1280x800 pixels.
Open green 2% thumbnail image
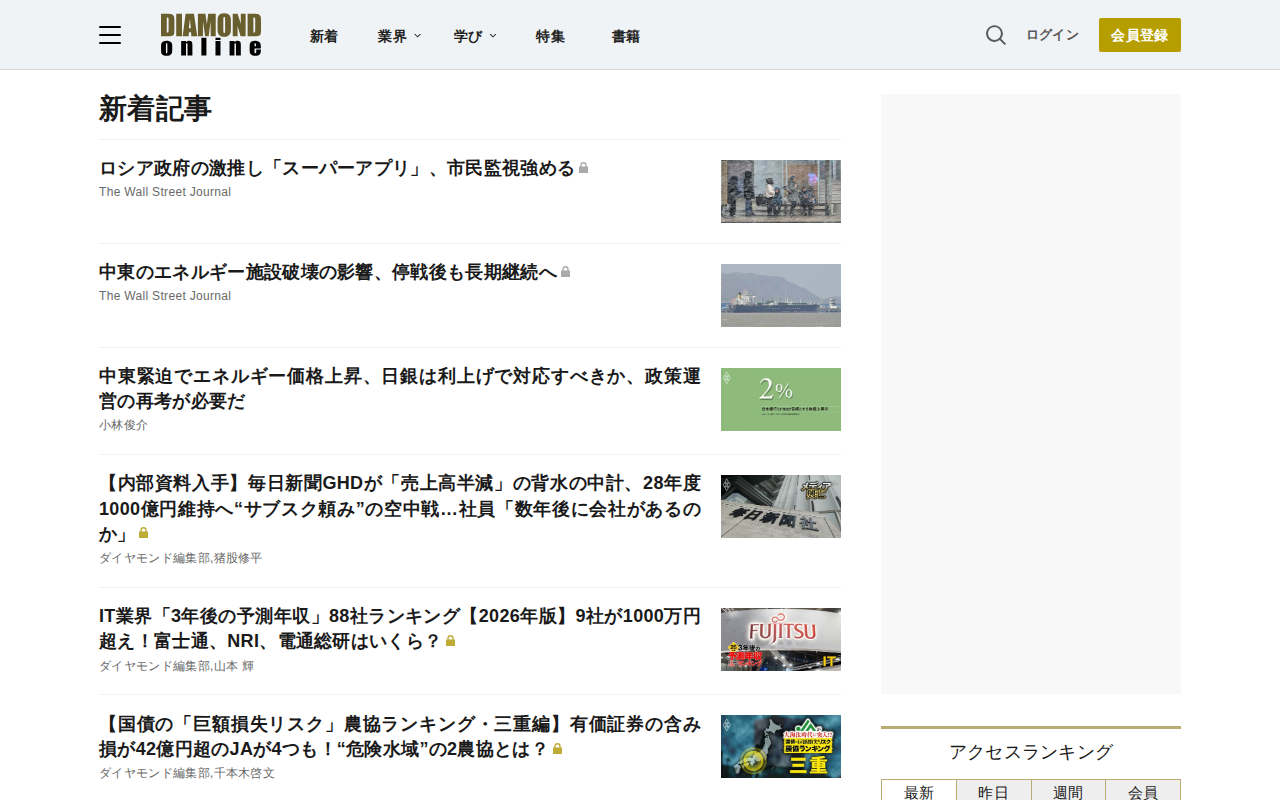[781, 399]
